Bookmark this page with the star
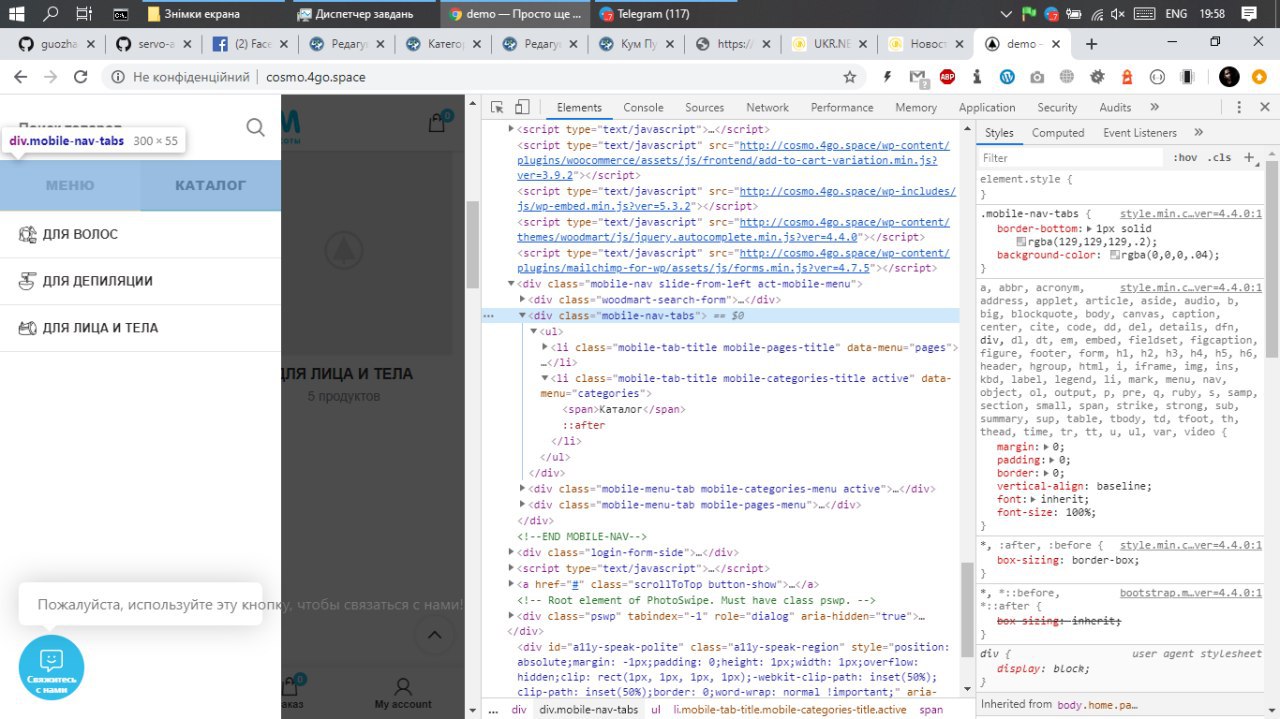Image resolution: width=1280 pixels, height=719 pixels. (850, 77)
